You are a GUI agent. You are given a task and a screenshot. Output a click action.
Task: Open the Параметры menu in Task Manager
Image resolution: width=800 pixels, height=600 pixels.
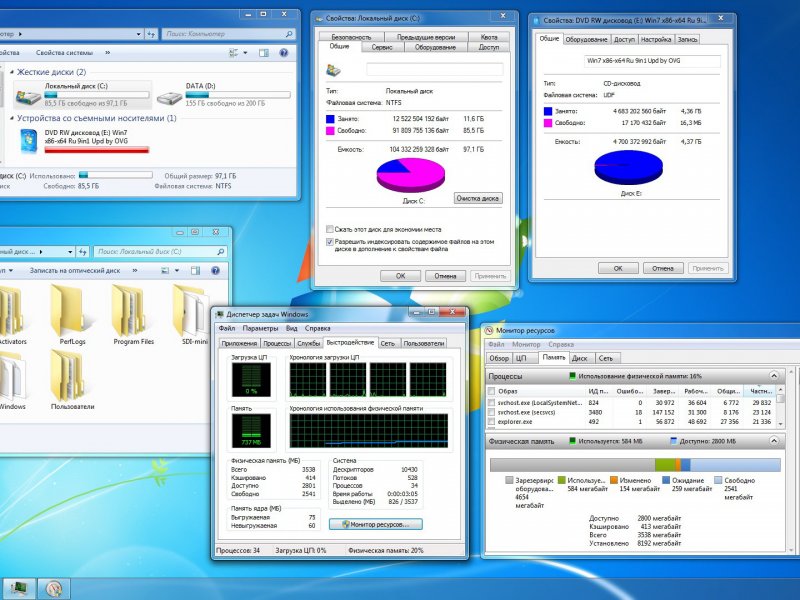[261, 329]
